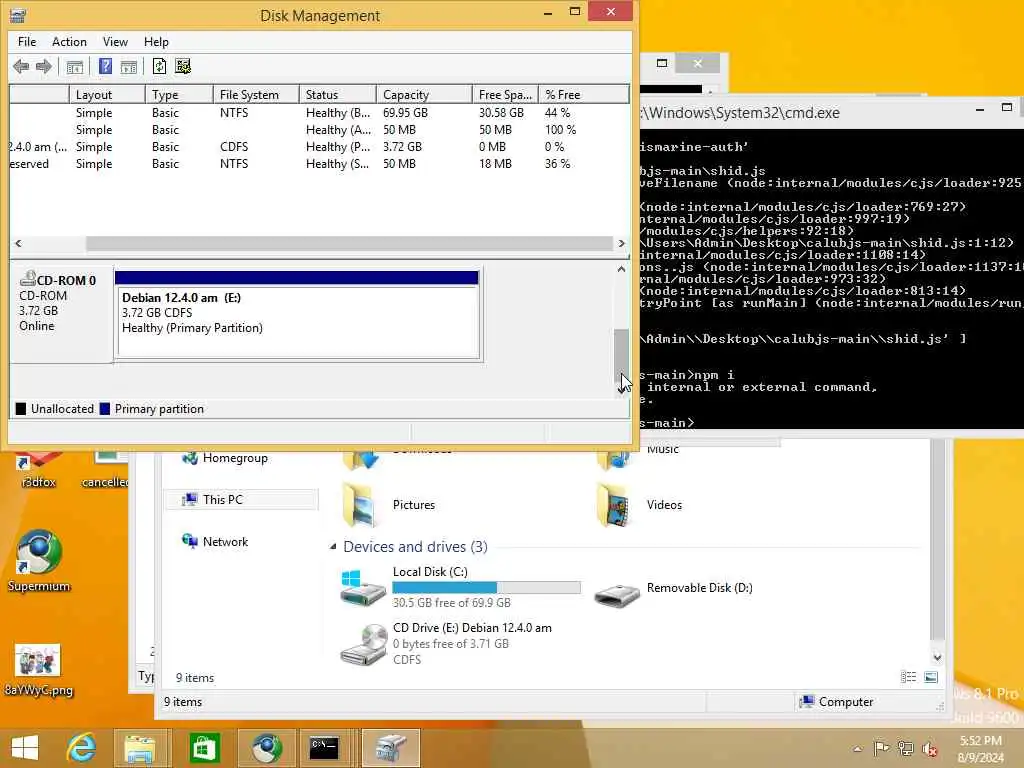Select the 69.95 GB NTFS volume row
Viewport: 1024px width, 768px height.
point(319,113)
